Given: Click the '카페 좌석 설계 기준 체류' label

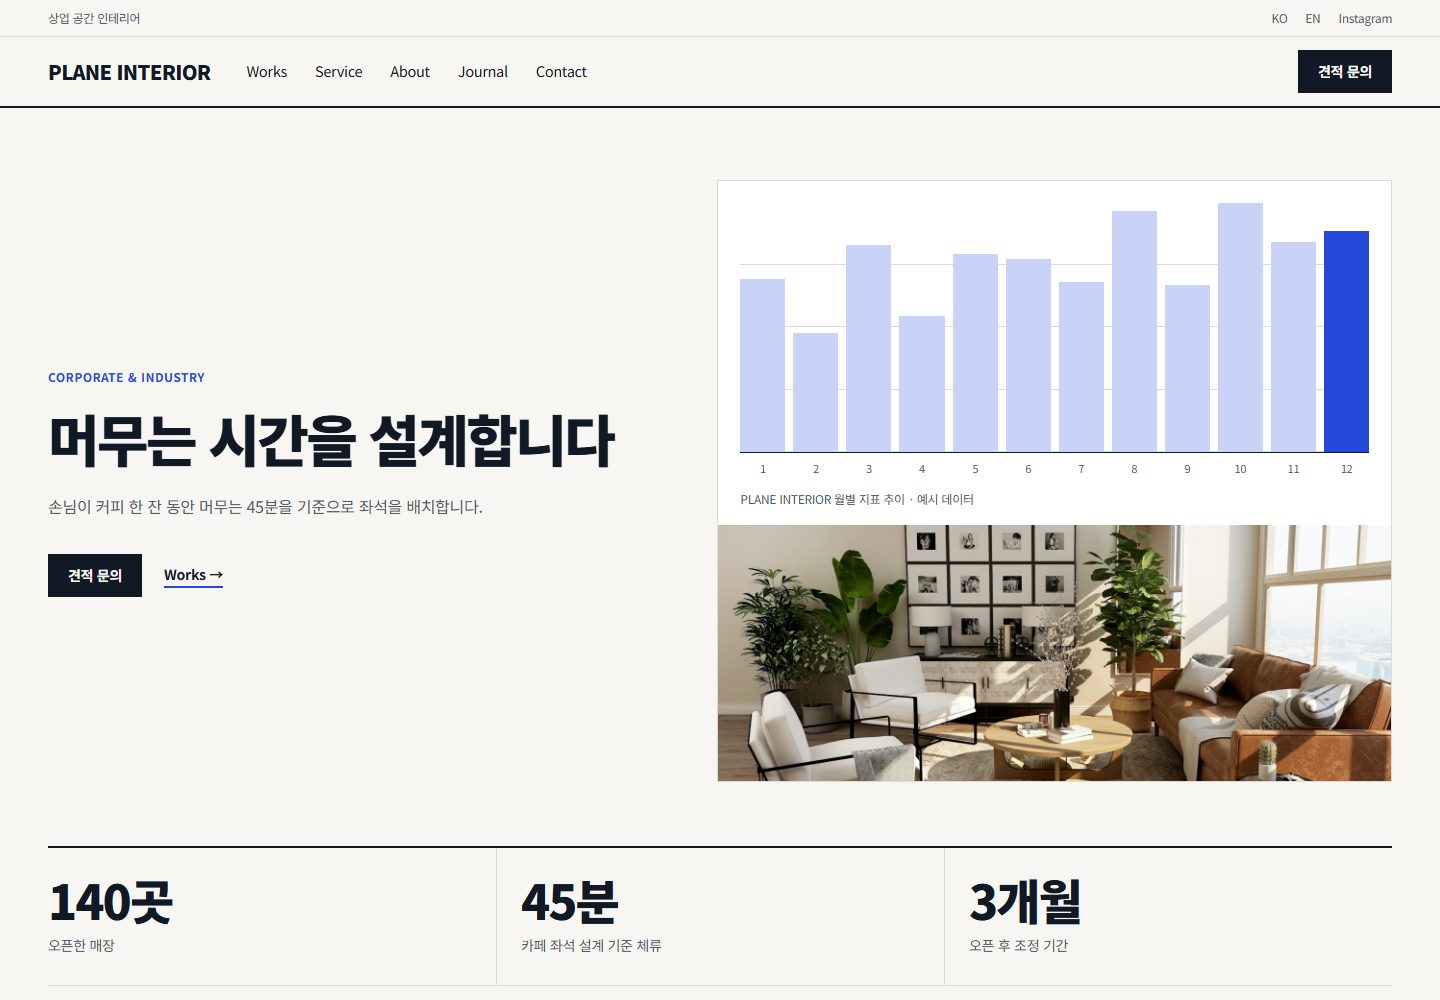Looking at the screenshot, I should tap(591, 945).
